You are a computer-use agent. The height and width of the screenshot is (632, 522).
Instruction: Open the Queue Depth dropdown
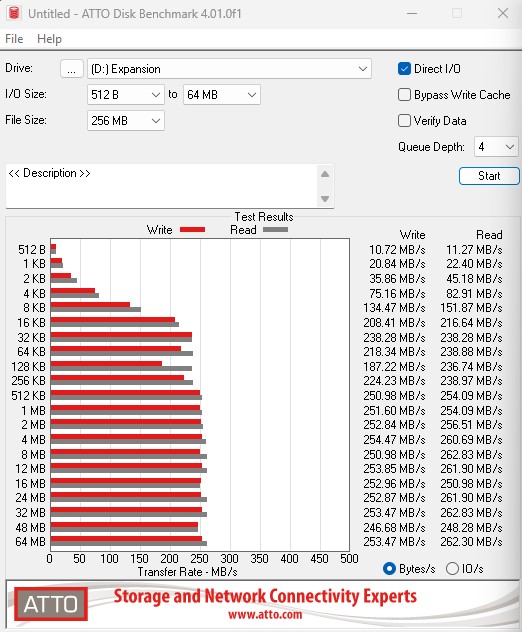pos(496,147)
